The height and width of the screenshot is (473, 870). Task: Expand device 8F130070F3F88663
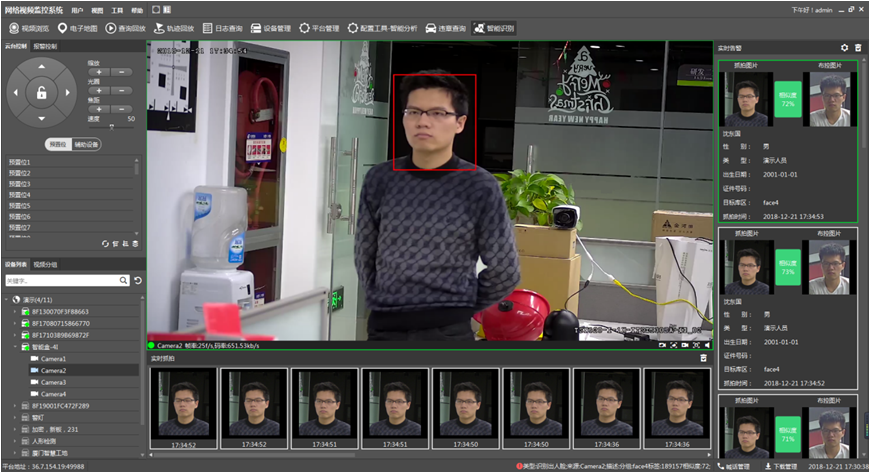[x=15, y=311]
